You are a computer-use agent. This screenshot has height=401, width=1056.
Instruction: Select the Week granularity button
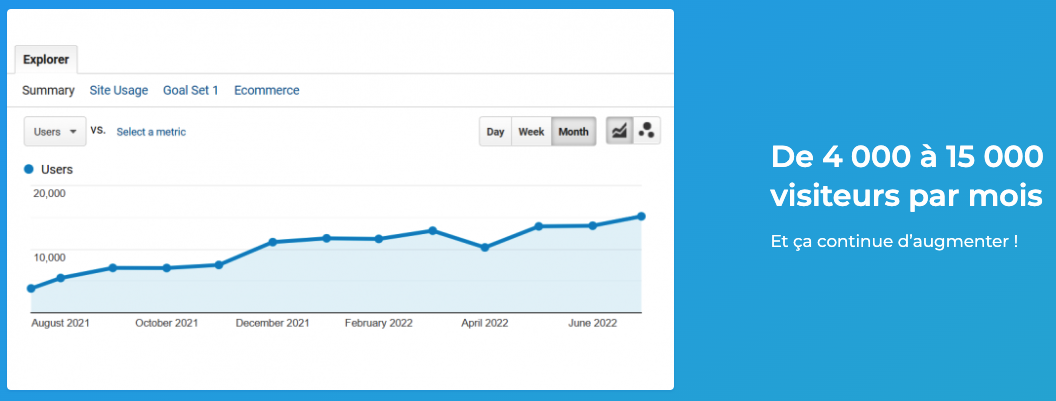(531, 131)
